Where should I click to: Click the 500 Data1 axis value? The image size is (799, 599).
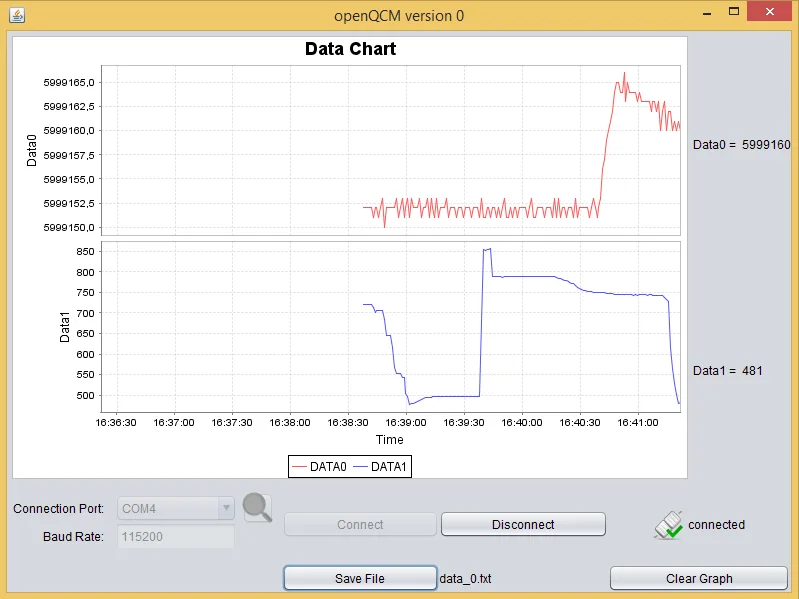(86, 396)
